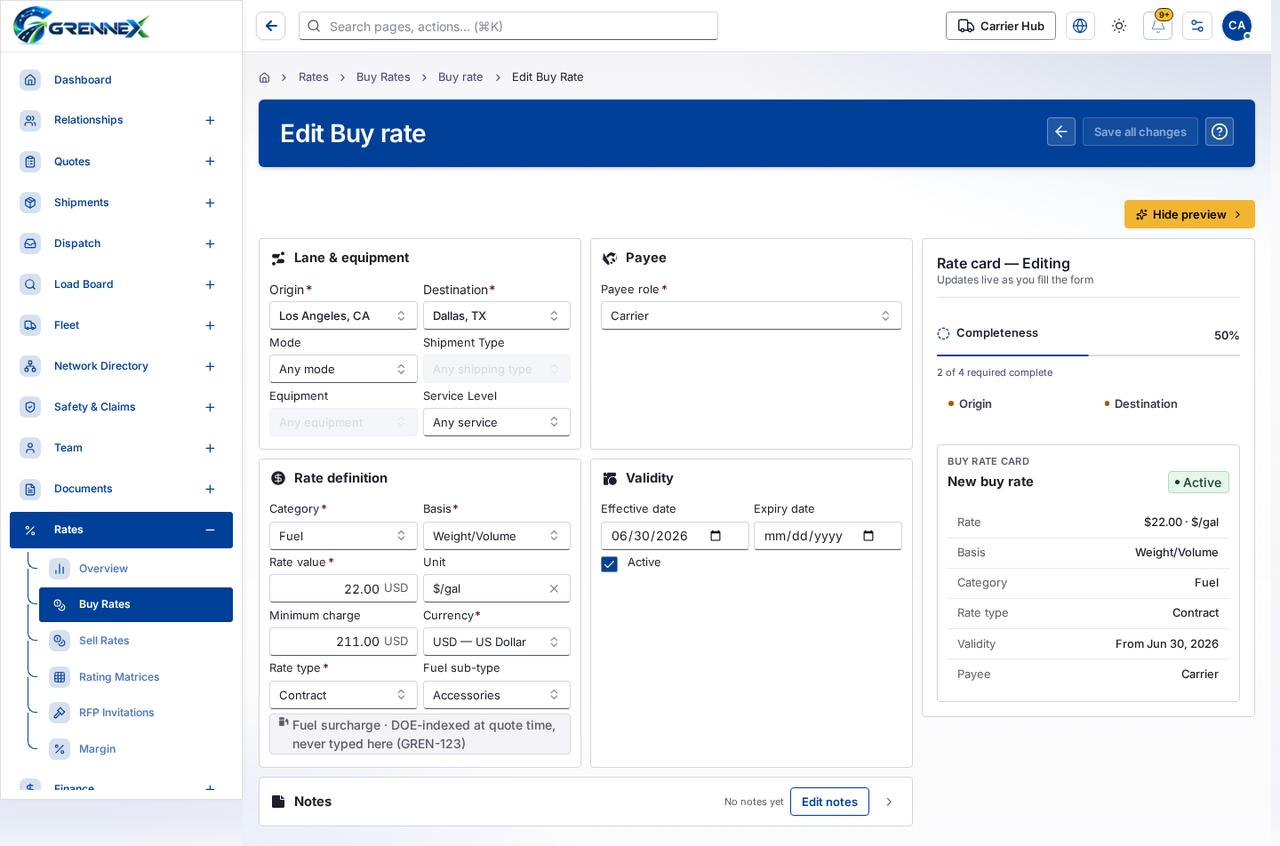Screen dimensions: 1280x846
Task: Click the globe language icon
Action: point(1080,26)
